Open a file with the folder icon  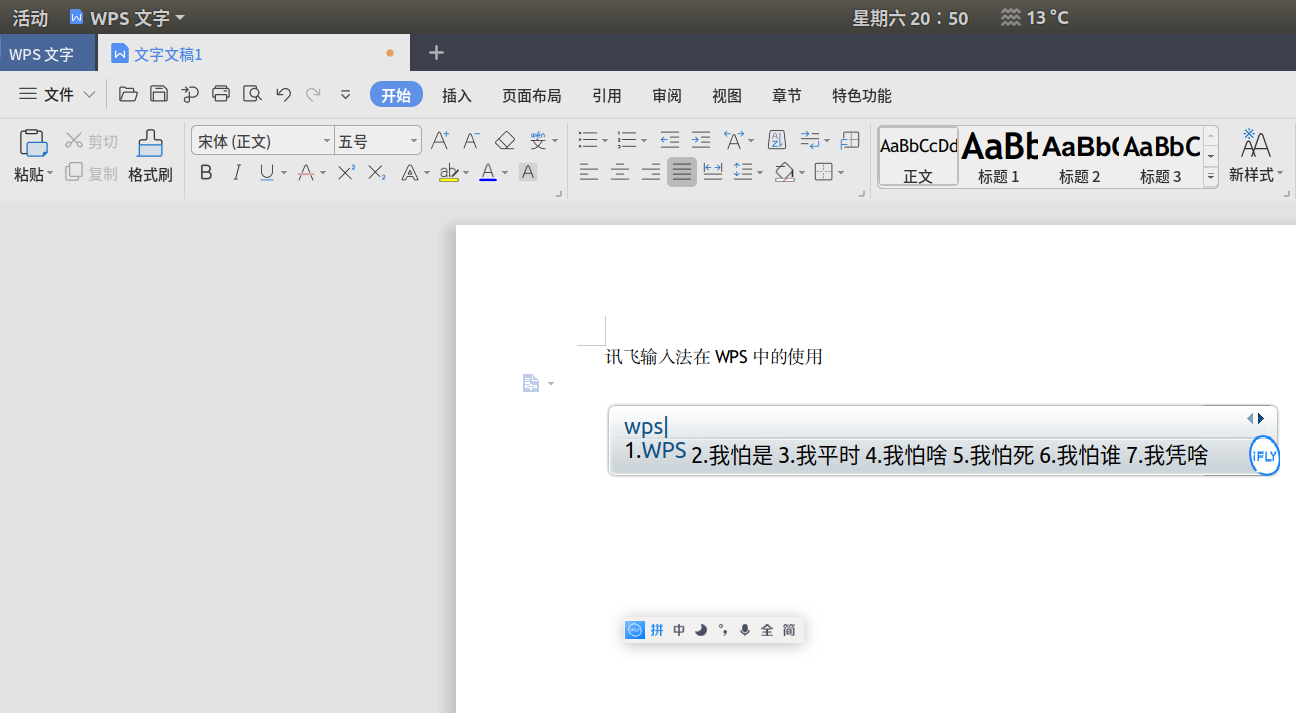pyautogui.click(x=128, y=95)
